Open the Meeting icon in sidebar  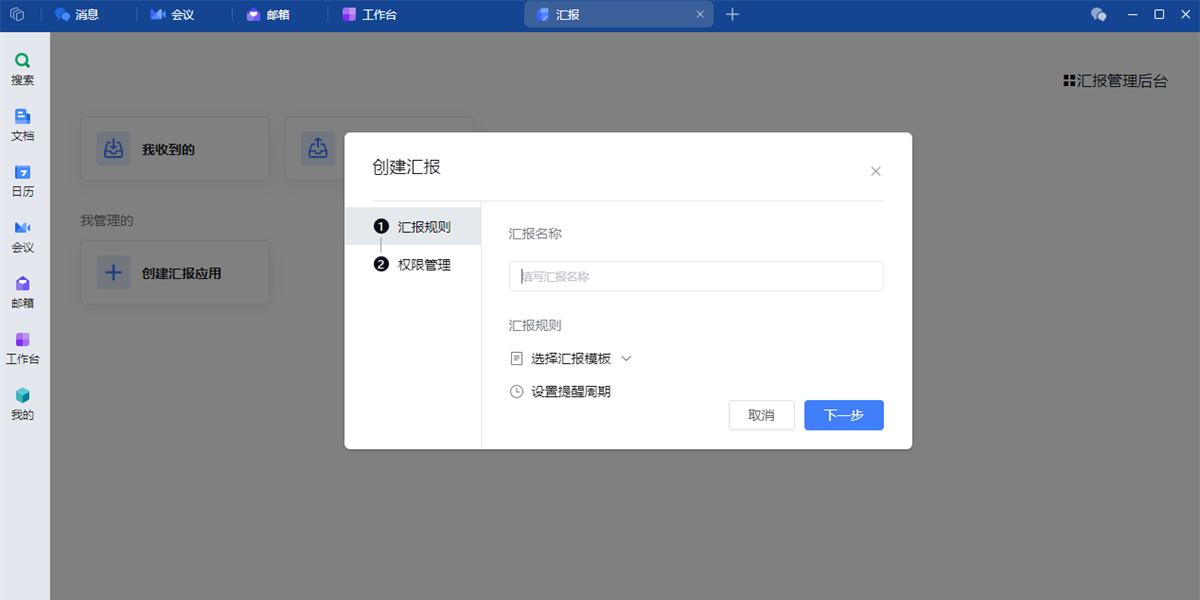pos(22,229)
